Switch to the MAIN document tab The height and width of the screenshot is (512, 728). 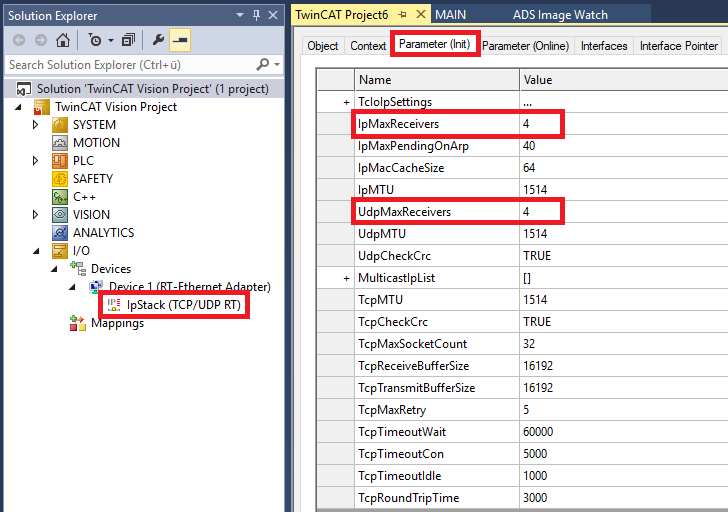click(450, 15)
